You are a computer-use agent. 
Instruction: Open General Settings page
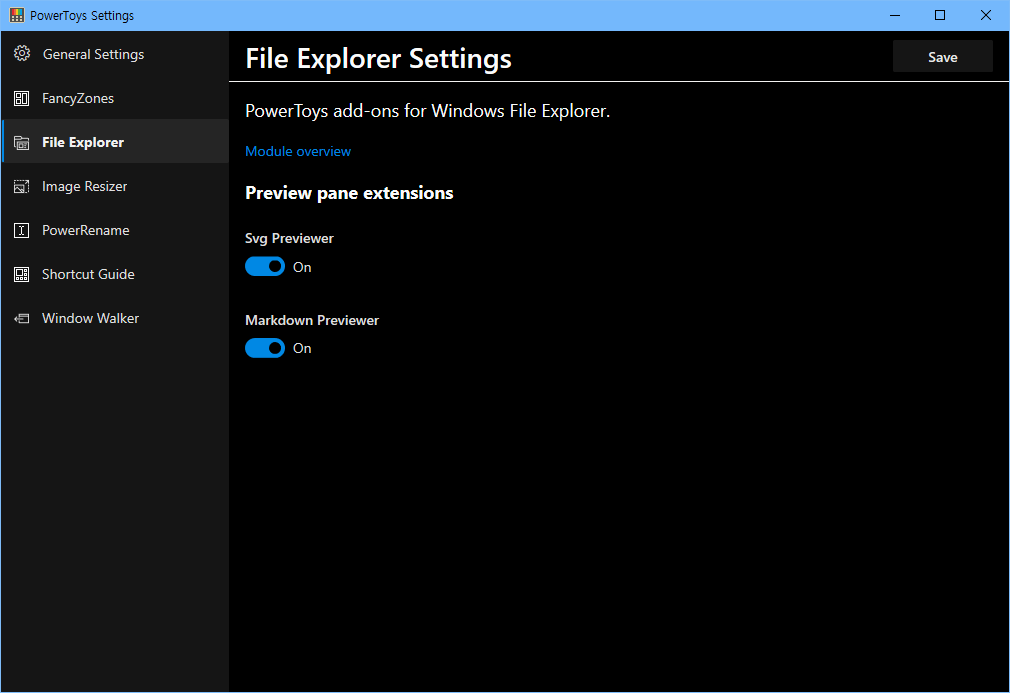click(x=115, y=54)
